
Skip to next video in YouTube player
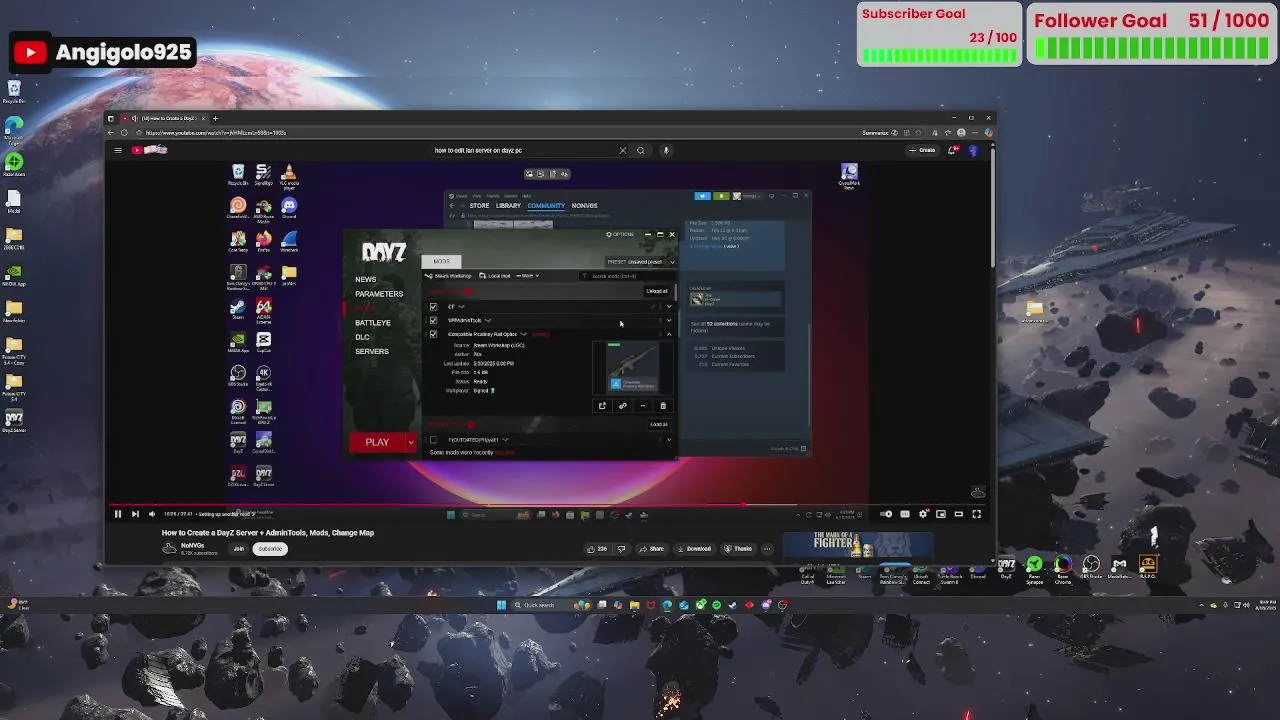click(x=135, y=514)
